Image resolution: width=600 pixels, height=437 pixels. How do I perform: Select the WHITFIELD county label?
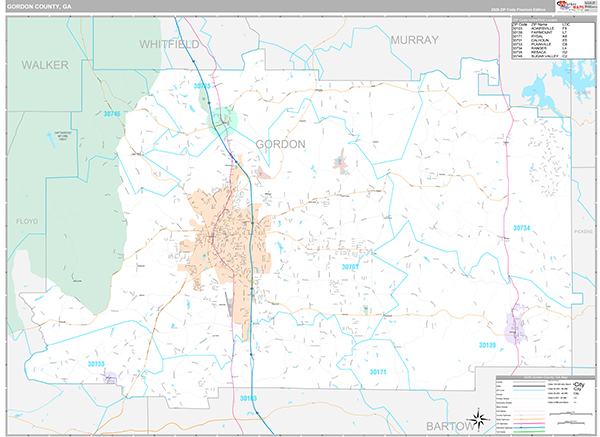tap(169, 44)
